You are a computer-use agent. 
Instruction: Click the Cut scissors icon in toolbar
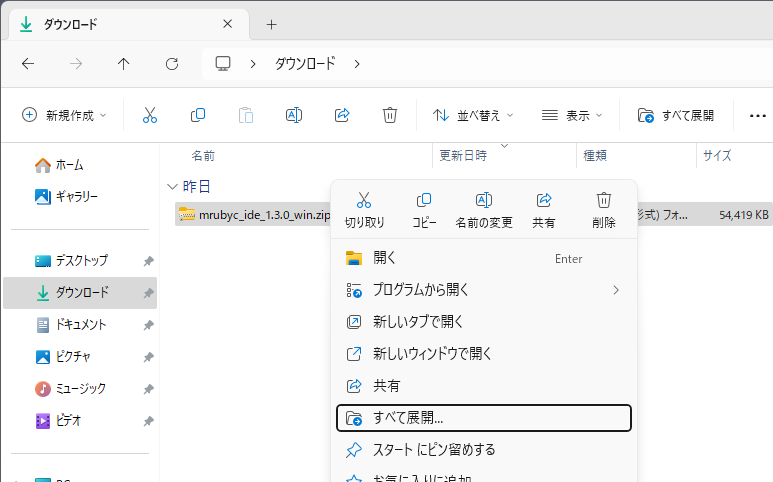(x=150, y=115)
